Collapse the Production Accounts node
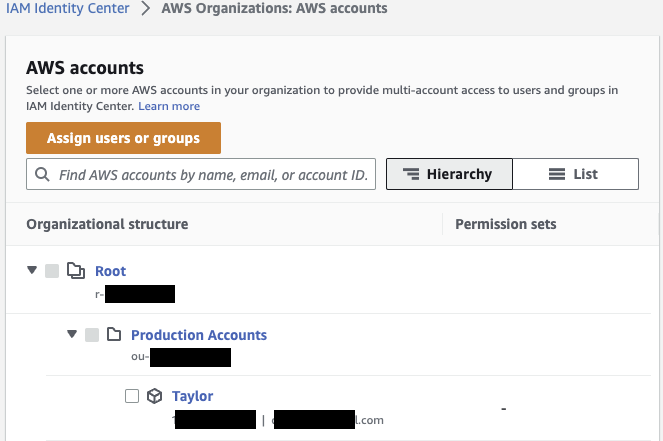Screen dimensions: 663x441 (x=72, y=334)
